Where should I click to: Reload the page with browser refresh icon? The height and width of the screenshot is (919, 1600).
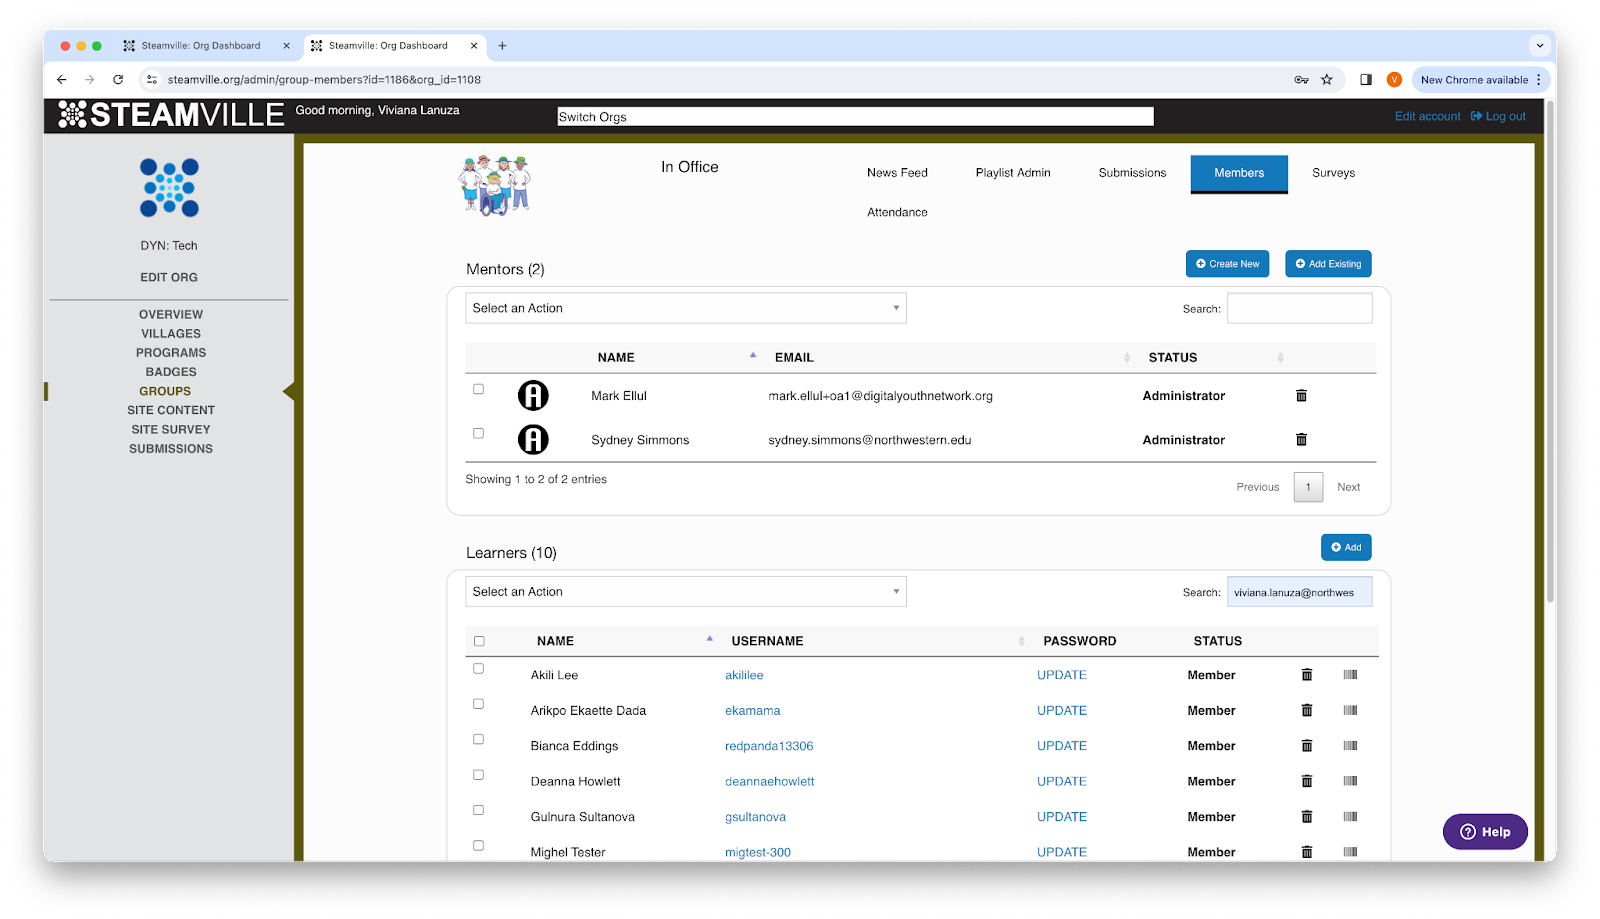click(x=118, y=79)
